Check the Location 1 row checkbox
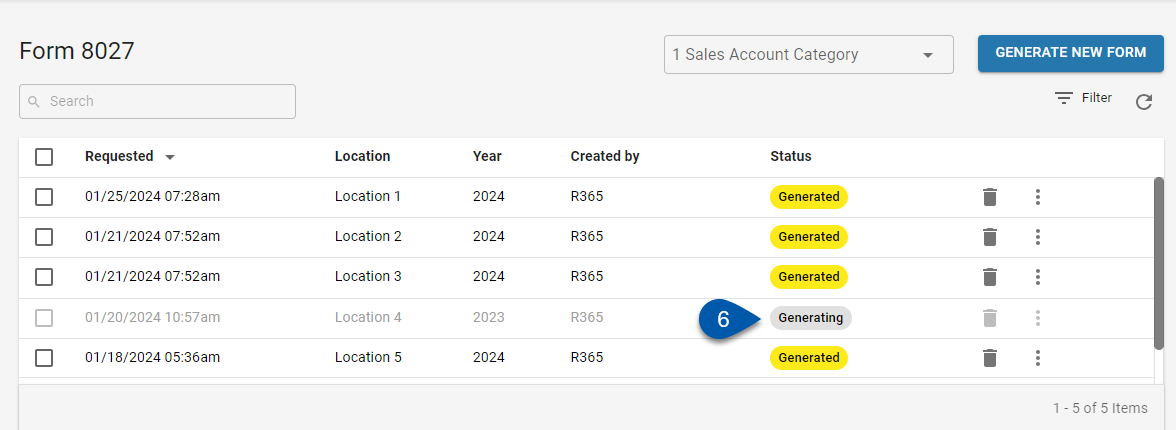Screen dimensions: 1176x430 [44, 197]
